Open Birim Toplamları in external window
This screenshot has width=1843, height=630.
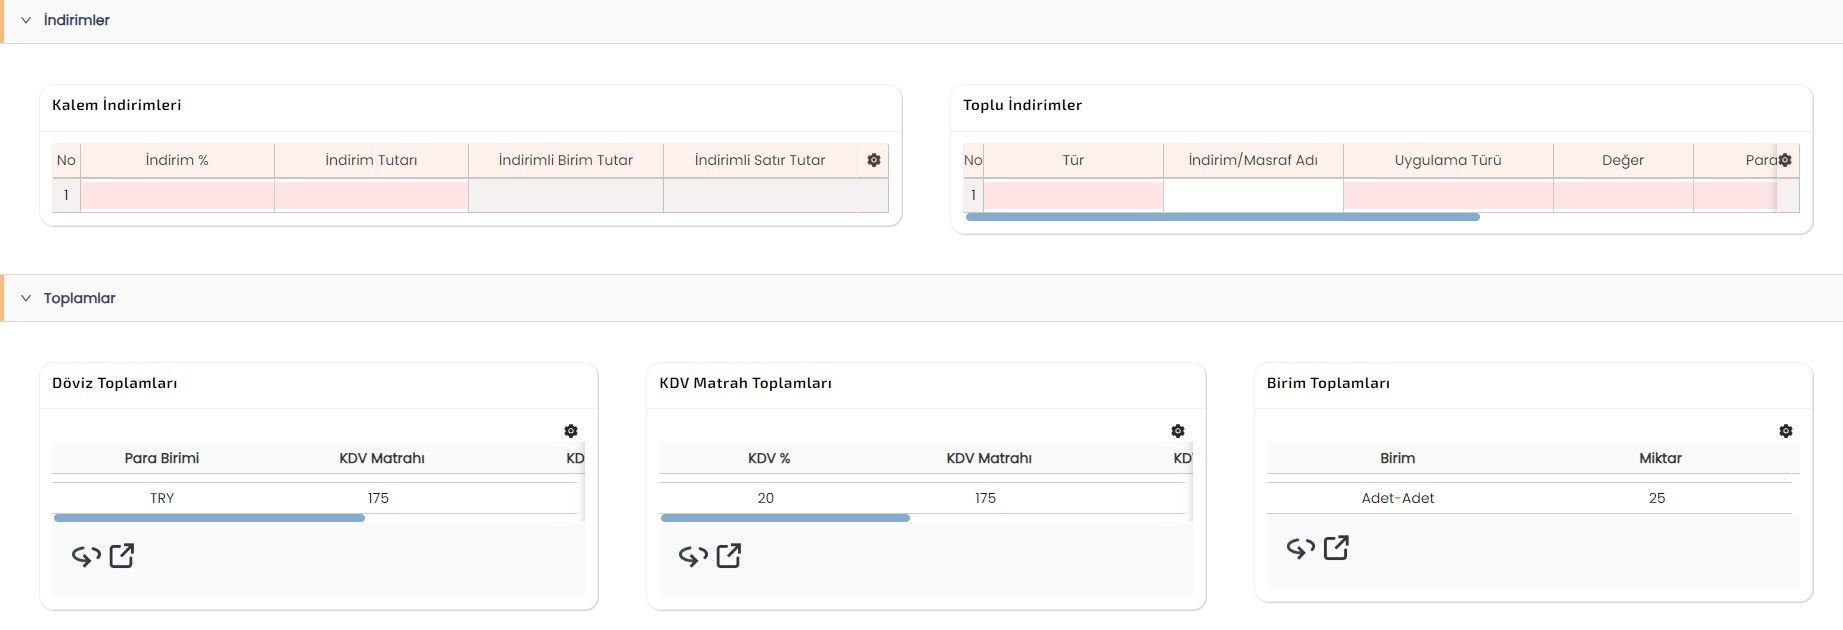tap(1336, 548)
